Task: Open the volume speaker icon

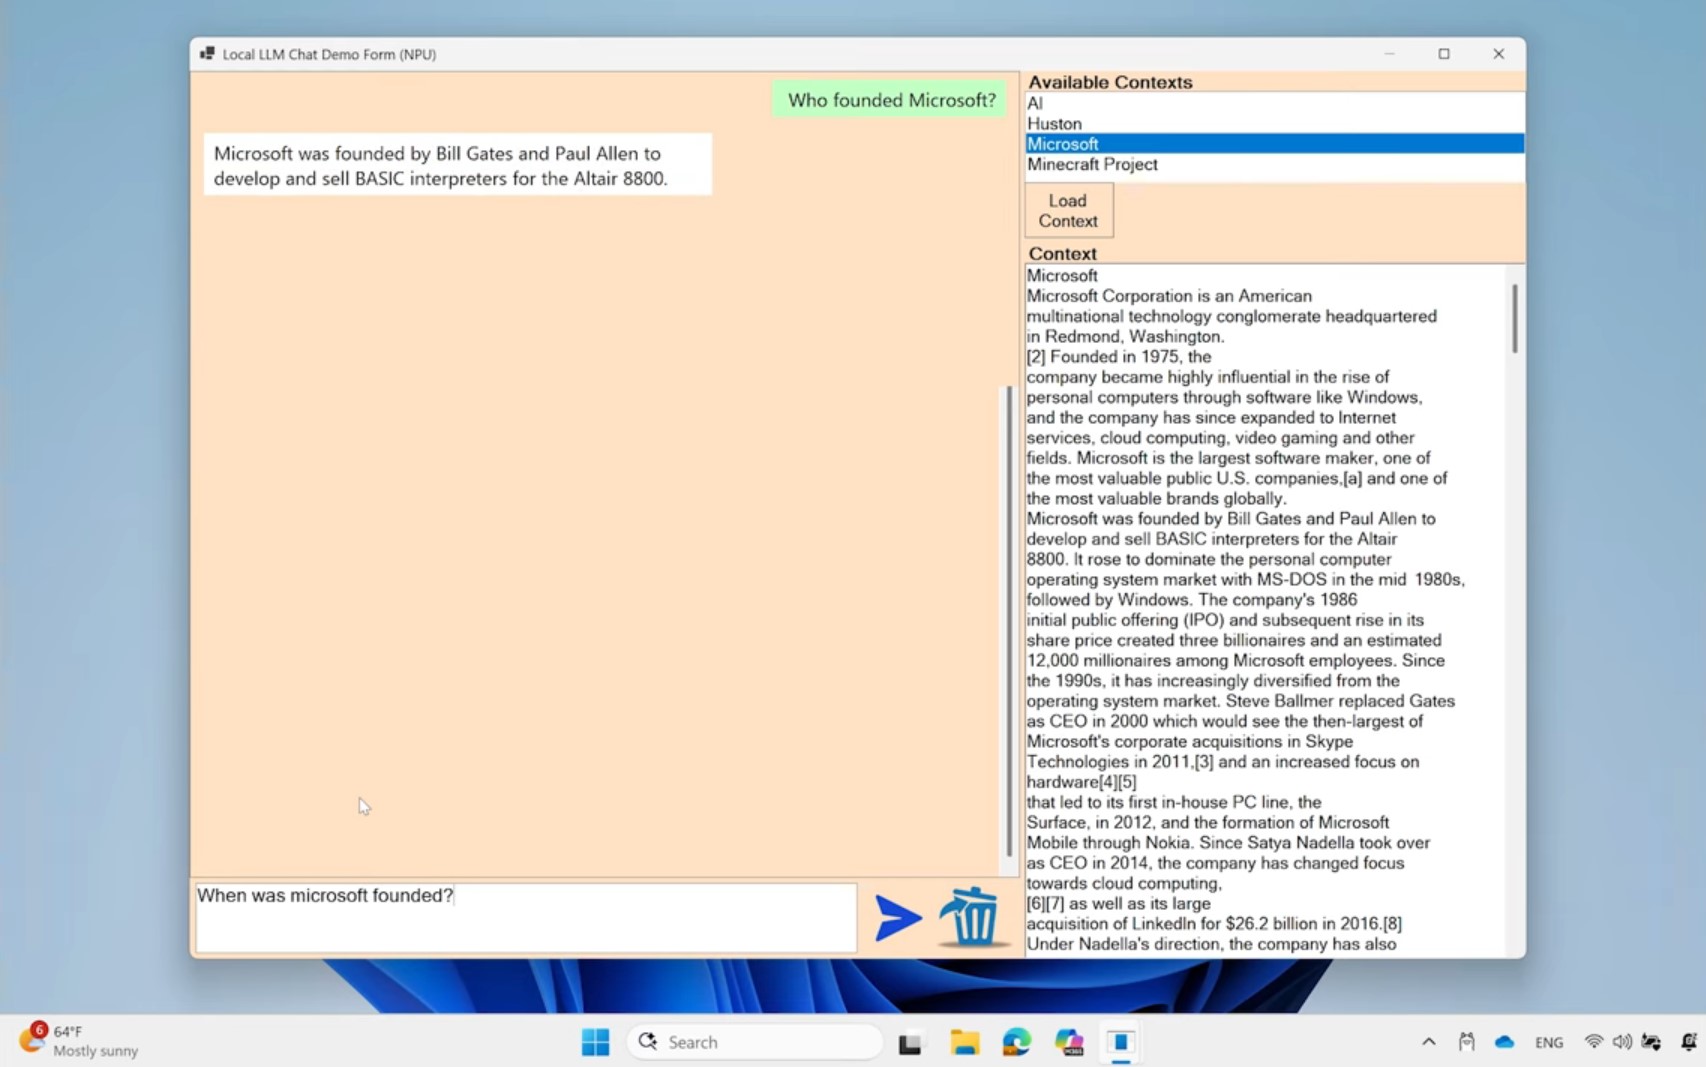Action: point(1621,1042)
